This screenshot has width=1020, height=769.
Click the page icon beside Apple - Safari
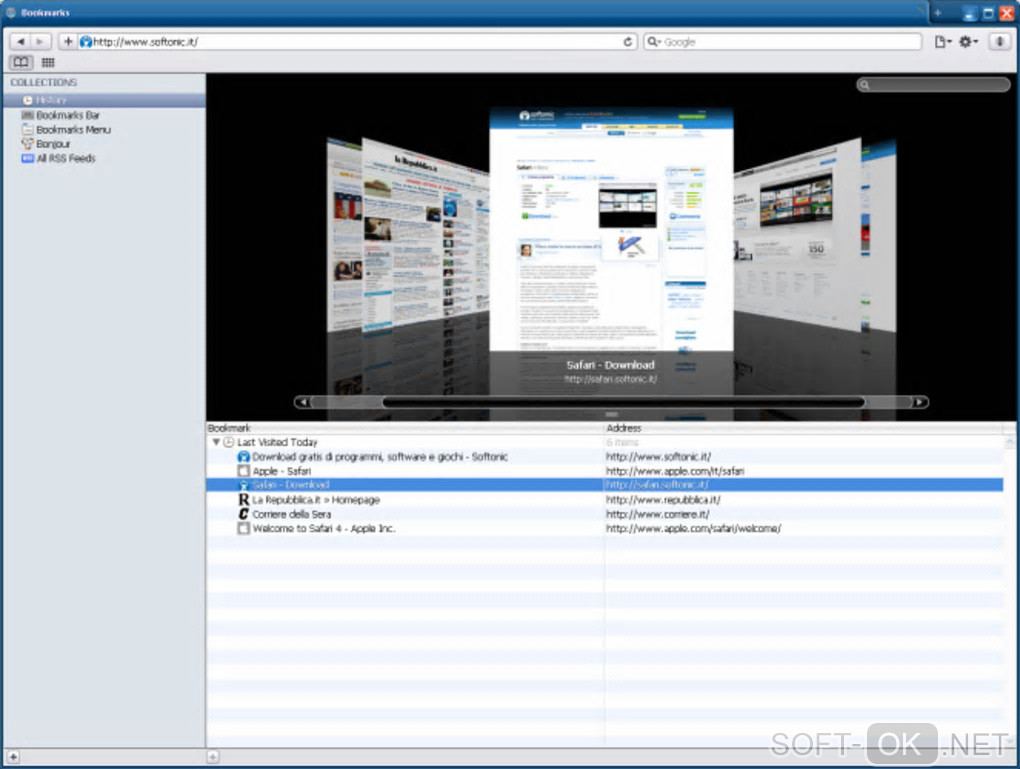[243, 471]
